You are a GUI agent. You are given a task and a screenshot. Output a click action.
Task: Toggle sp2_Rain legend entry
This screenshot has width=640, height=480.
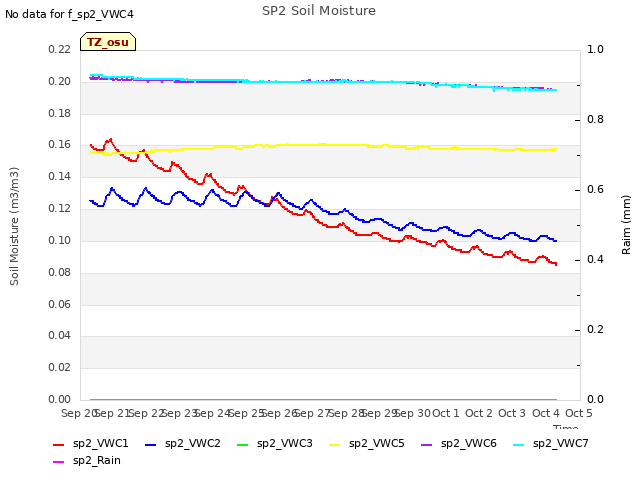click(x=87, y=461)
